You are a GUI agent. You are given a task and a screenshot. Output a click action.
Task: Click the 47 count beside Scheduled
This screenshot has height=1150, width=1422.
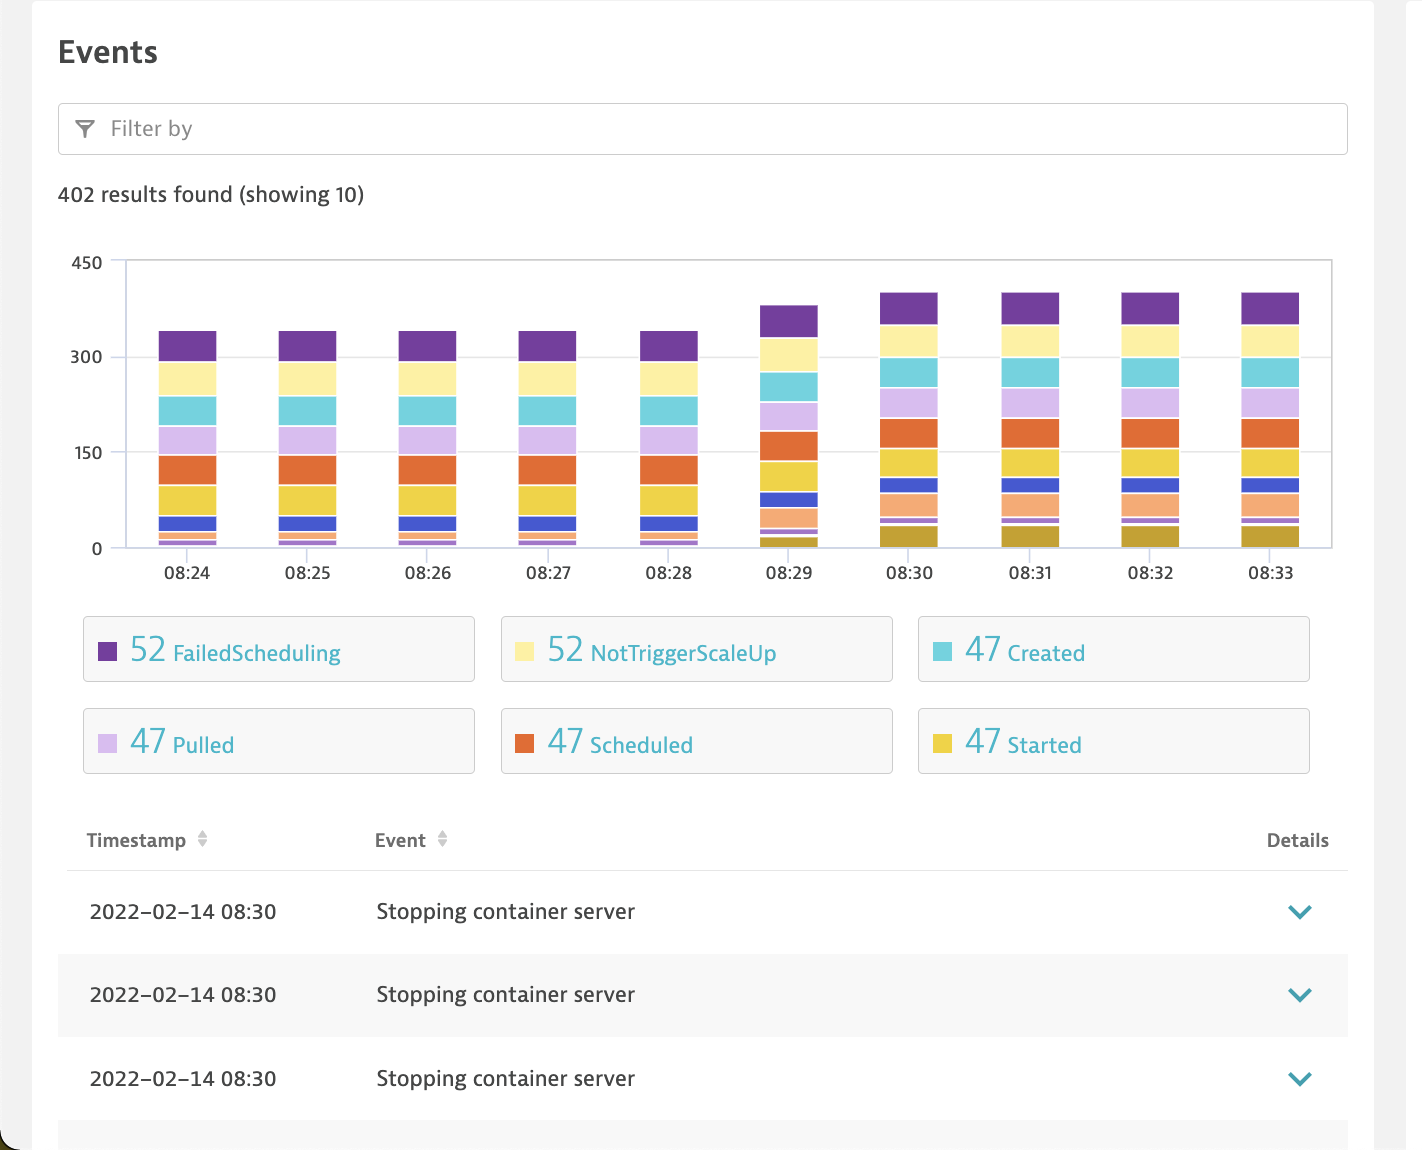pos(565,741)
